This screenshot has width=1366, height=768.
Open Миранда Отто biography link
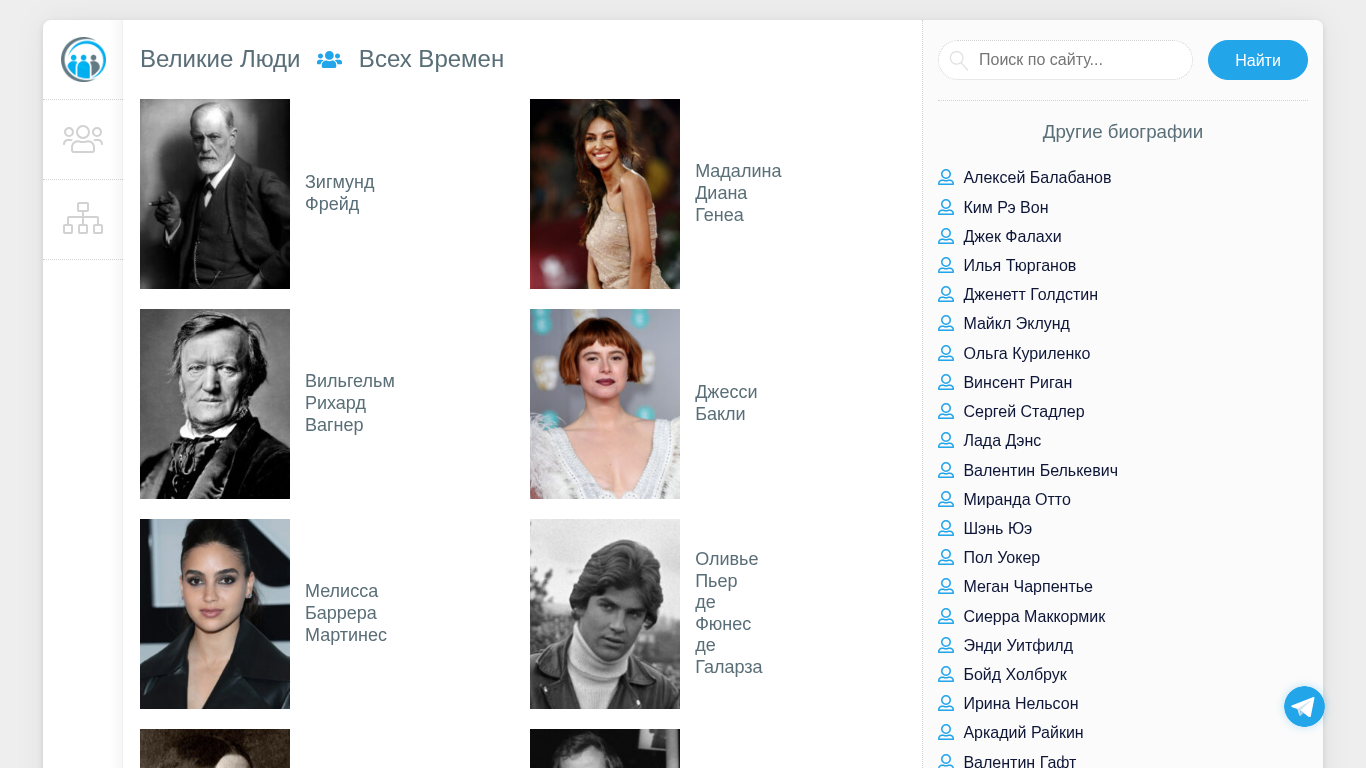(x=1016, y=499)
